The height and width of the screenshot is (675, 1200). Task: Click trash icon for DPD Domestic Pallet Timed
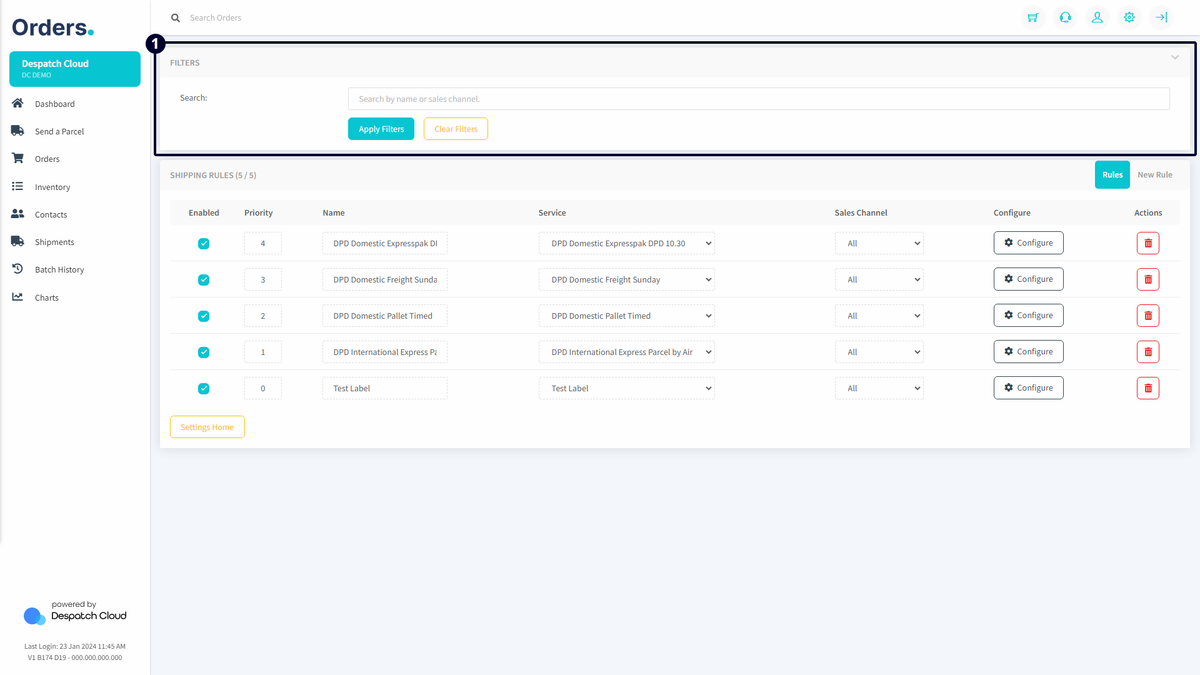pyautogui.click(x=1148, y=316)
